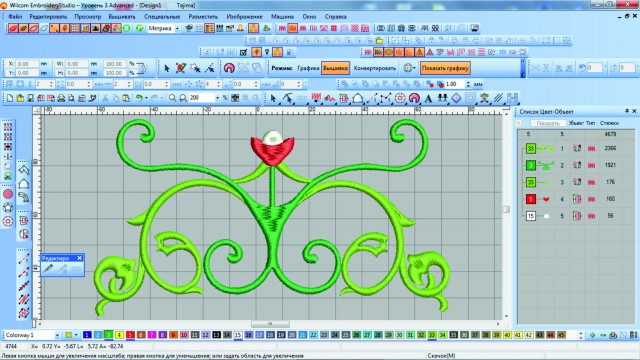Open the Редактировать menu
The image size is (640, 360).
coord(48,17)
